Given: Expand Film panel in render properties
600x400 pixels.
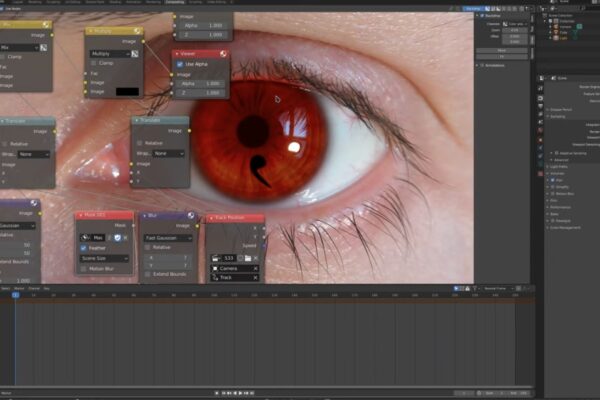Looking at the screenshot, I should [554, 201].
